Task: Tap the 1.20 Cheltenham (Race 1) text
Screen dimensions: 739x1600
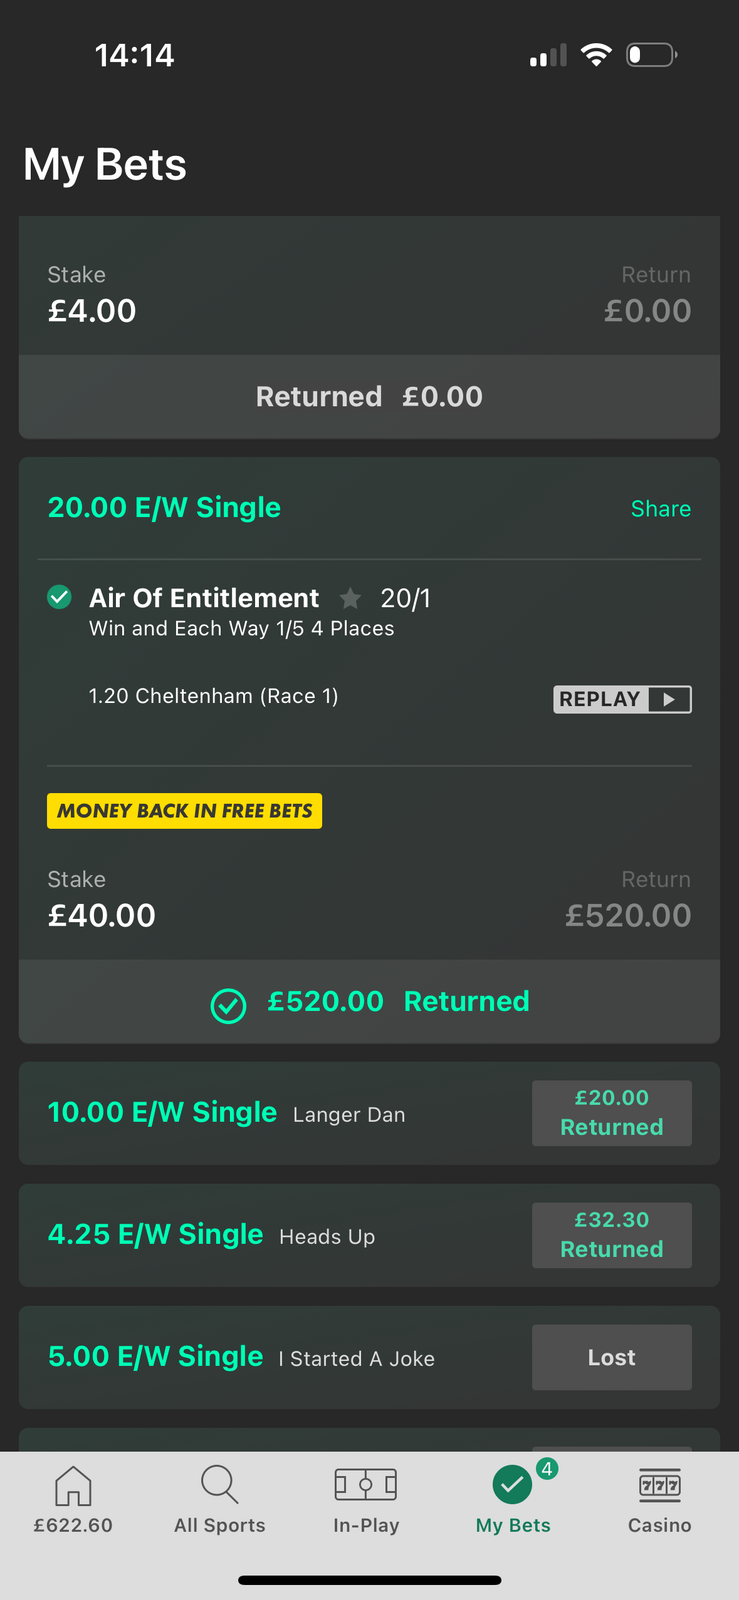Action: pos(213,696)
